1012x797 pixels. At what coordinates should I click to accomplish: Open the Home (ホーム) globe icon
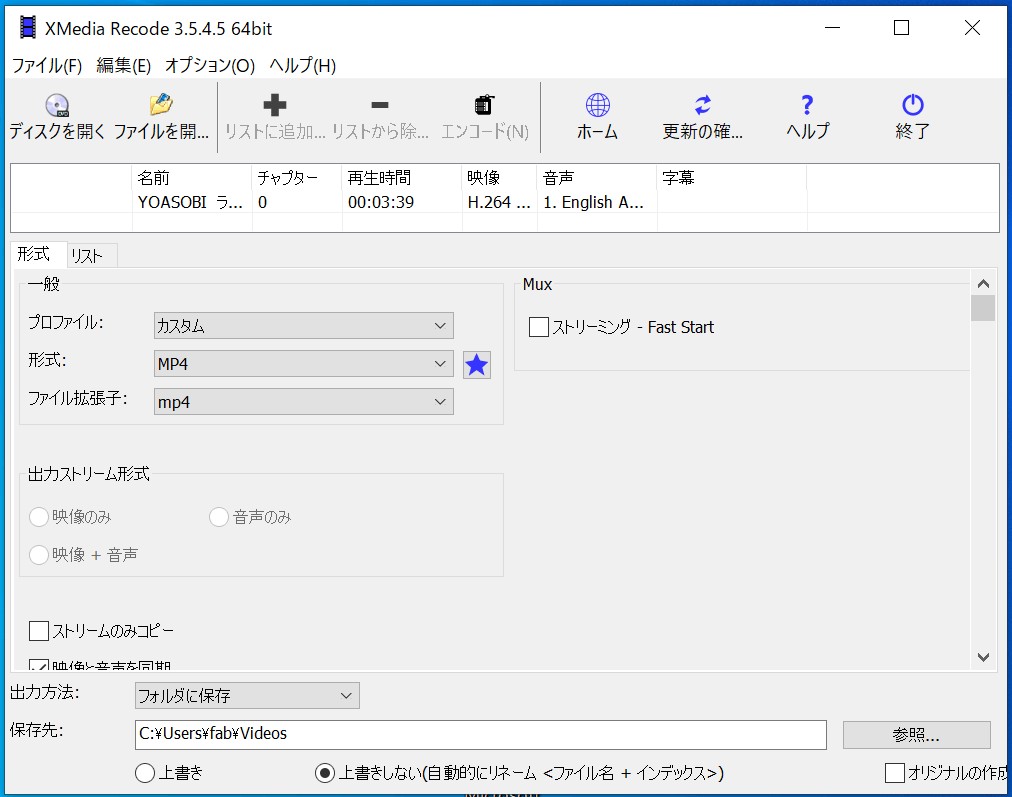pos(597,106)
